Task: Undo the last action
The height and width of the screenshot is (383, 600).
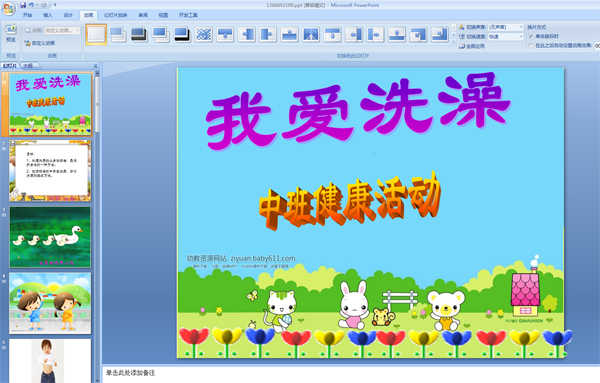Action: 31,5
